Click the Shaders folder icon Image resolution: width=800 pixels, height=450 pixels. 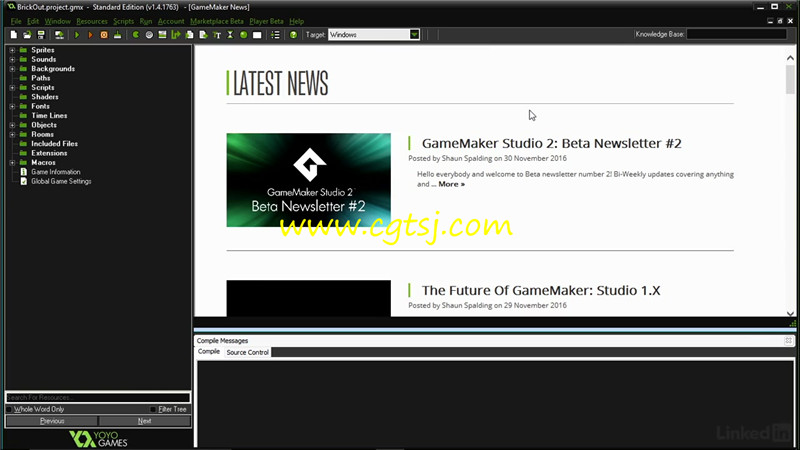coord(23,96)
